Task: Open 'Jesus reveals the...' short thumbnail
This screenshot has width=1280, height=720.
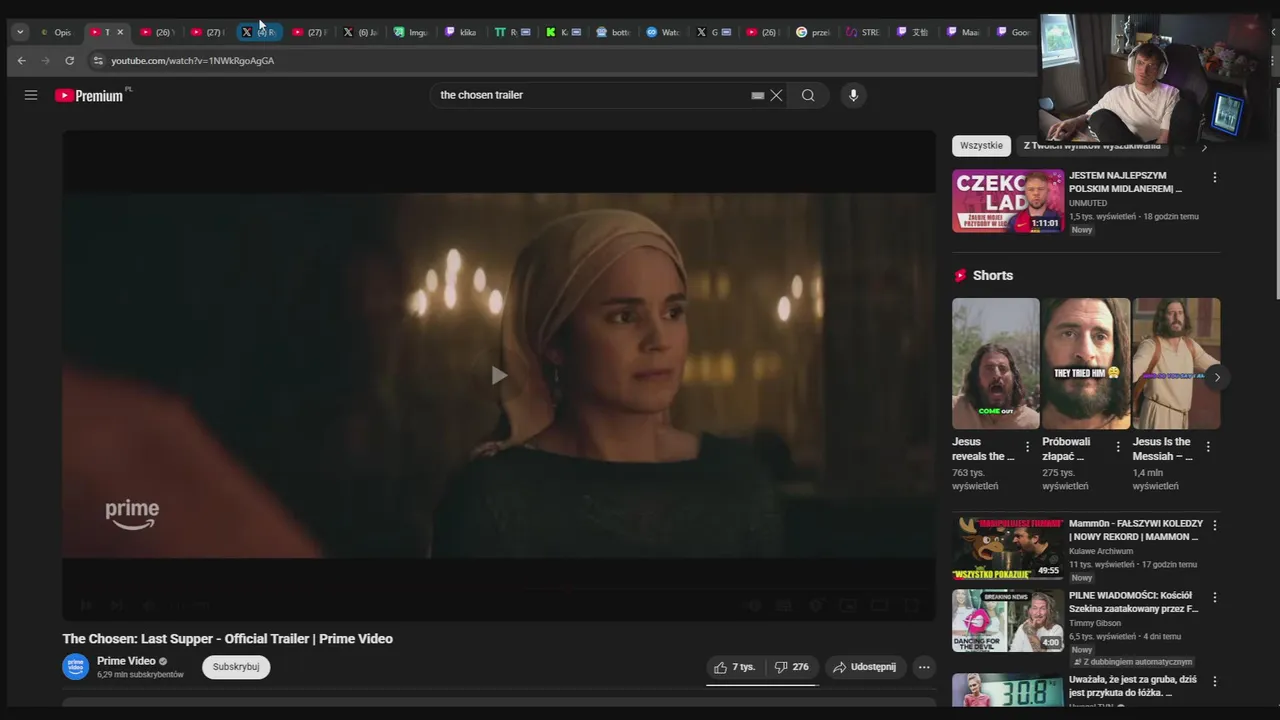Action: (x=996, y=364)
